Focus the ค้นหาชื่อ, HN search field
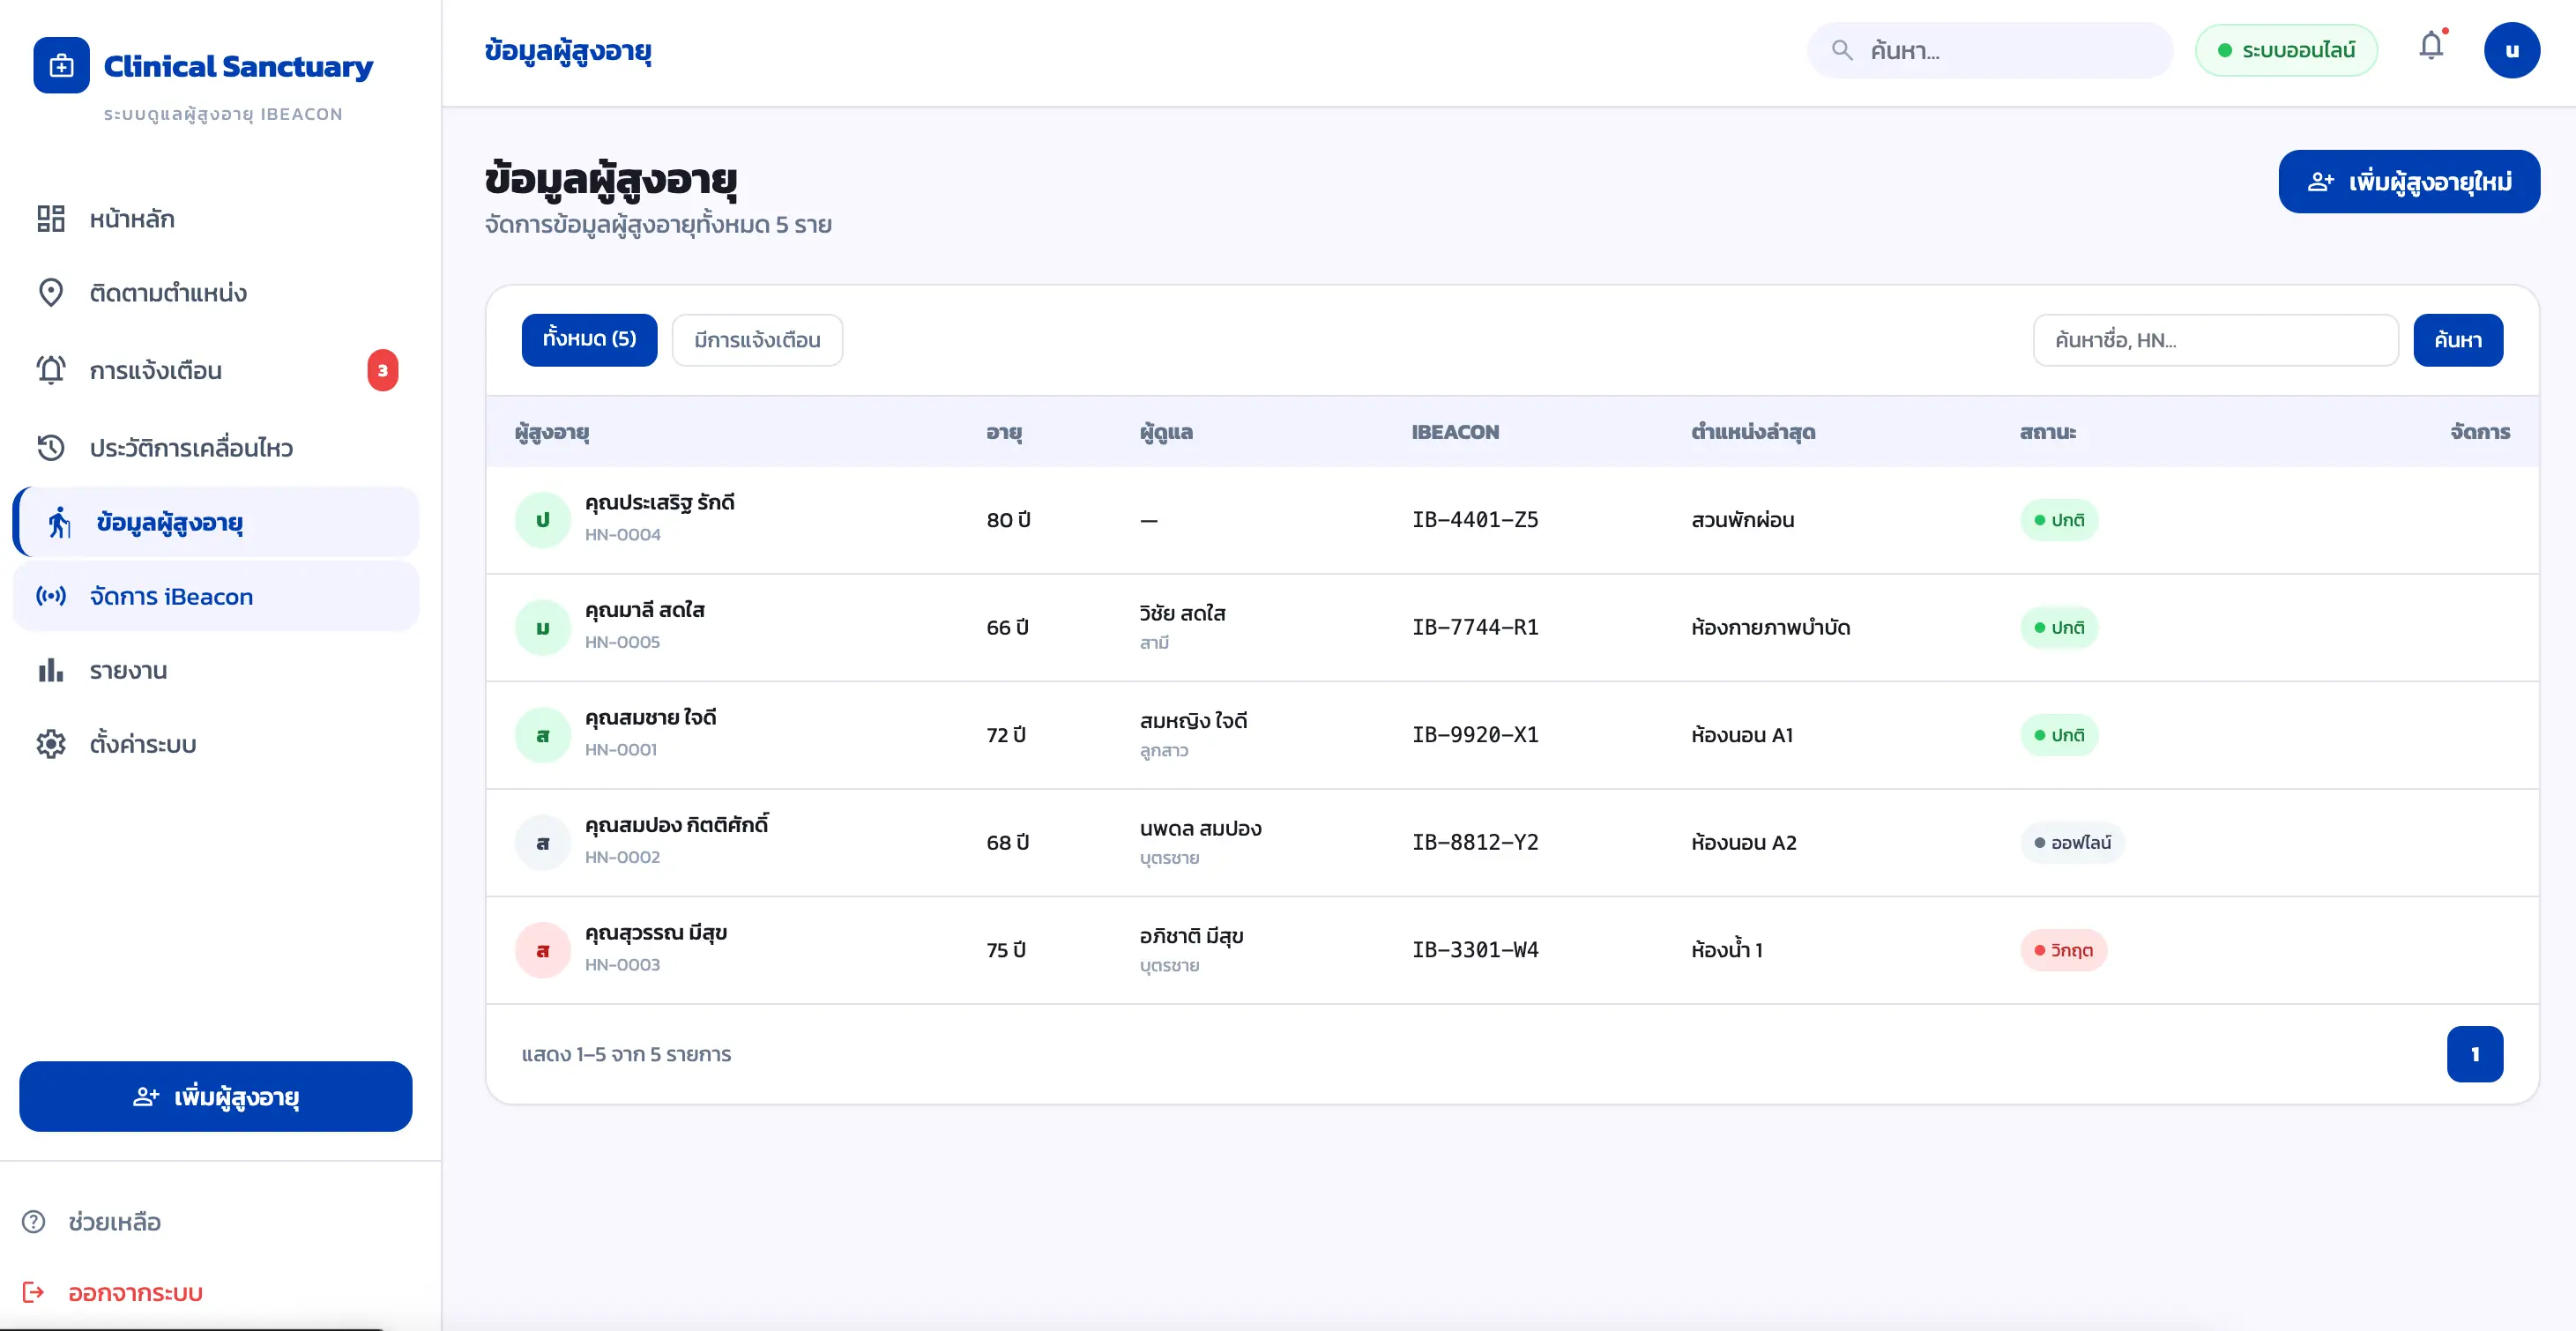2576x1331 pixels. (x=2215, y=340)
